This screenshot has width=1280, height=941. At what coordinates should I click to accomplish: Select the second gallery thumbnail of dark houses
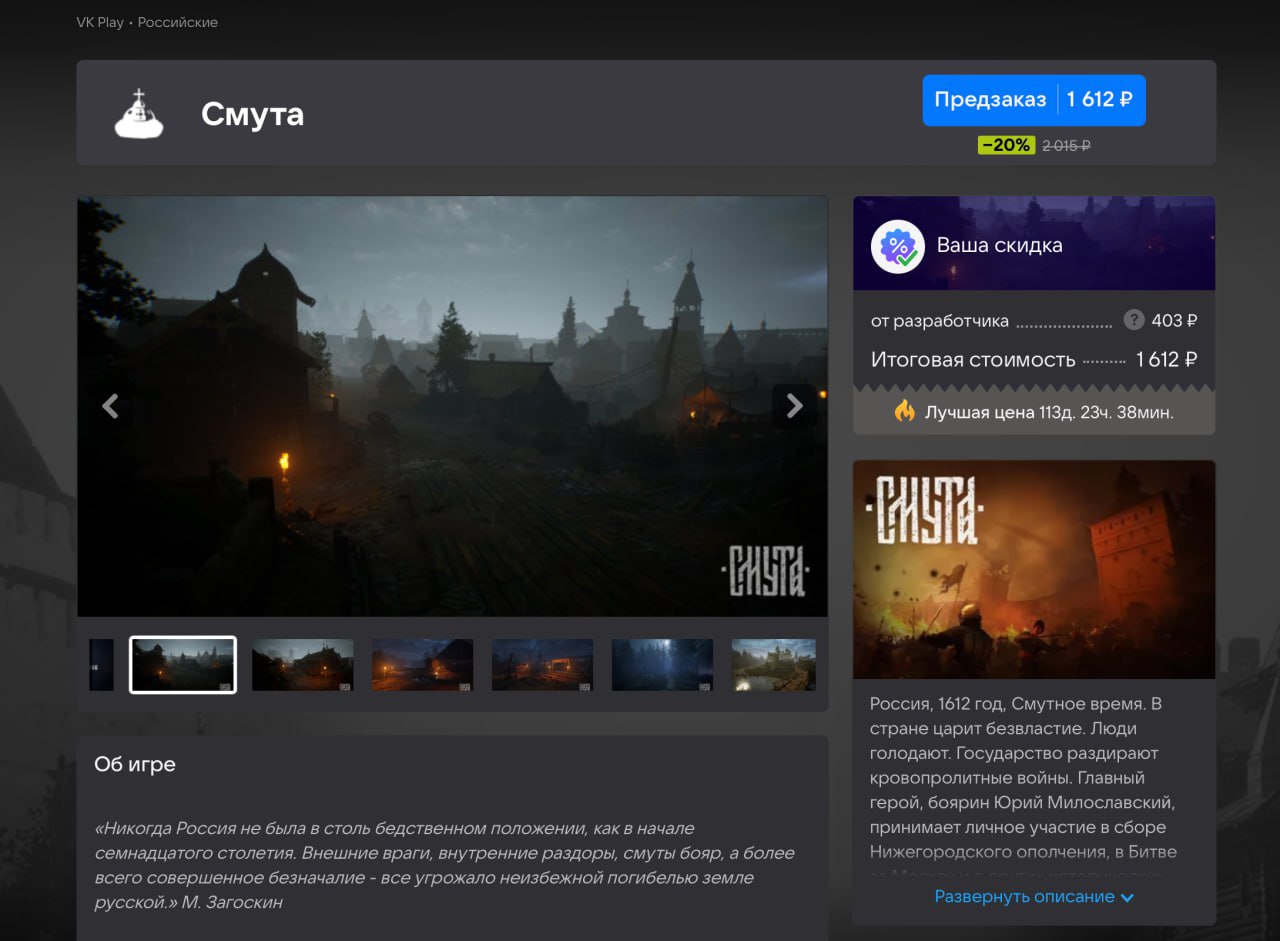[303, 665]
